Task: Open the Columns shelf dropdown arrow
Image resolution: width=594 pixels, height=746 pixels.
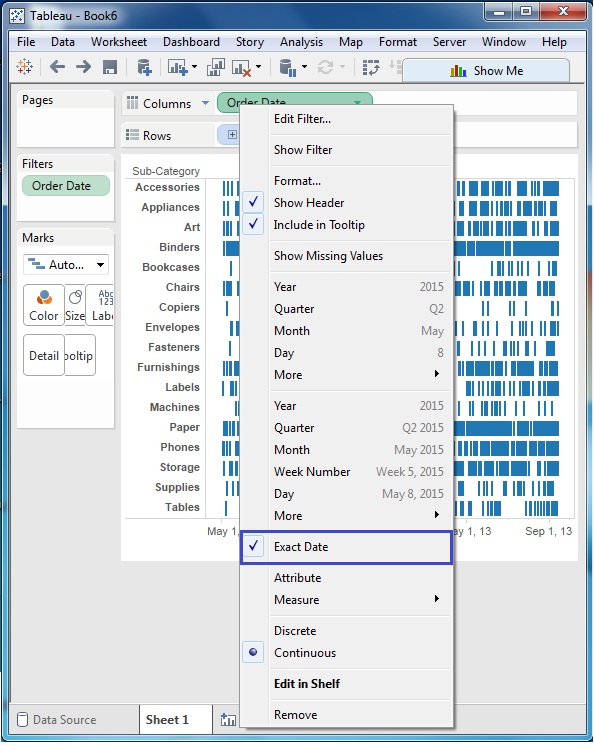Action: tap(205, 103)
